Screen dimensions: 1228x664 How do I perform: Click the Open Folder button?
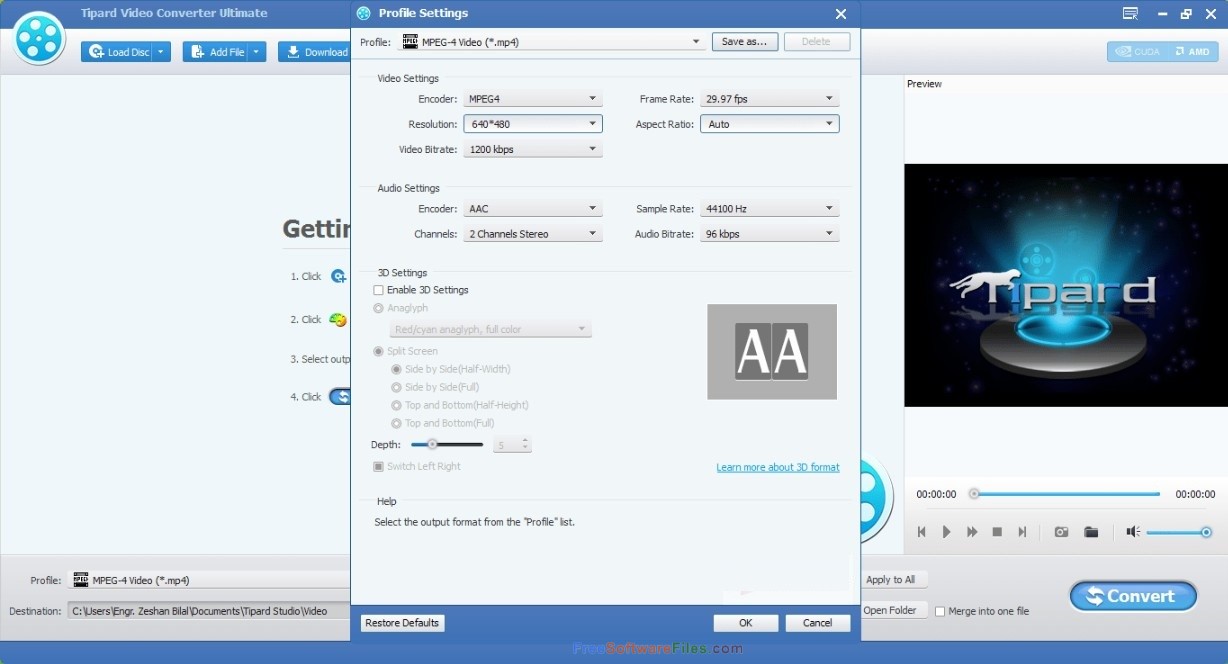[890, 610]
